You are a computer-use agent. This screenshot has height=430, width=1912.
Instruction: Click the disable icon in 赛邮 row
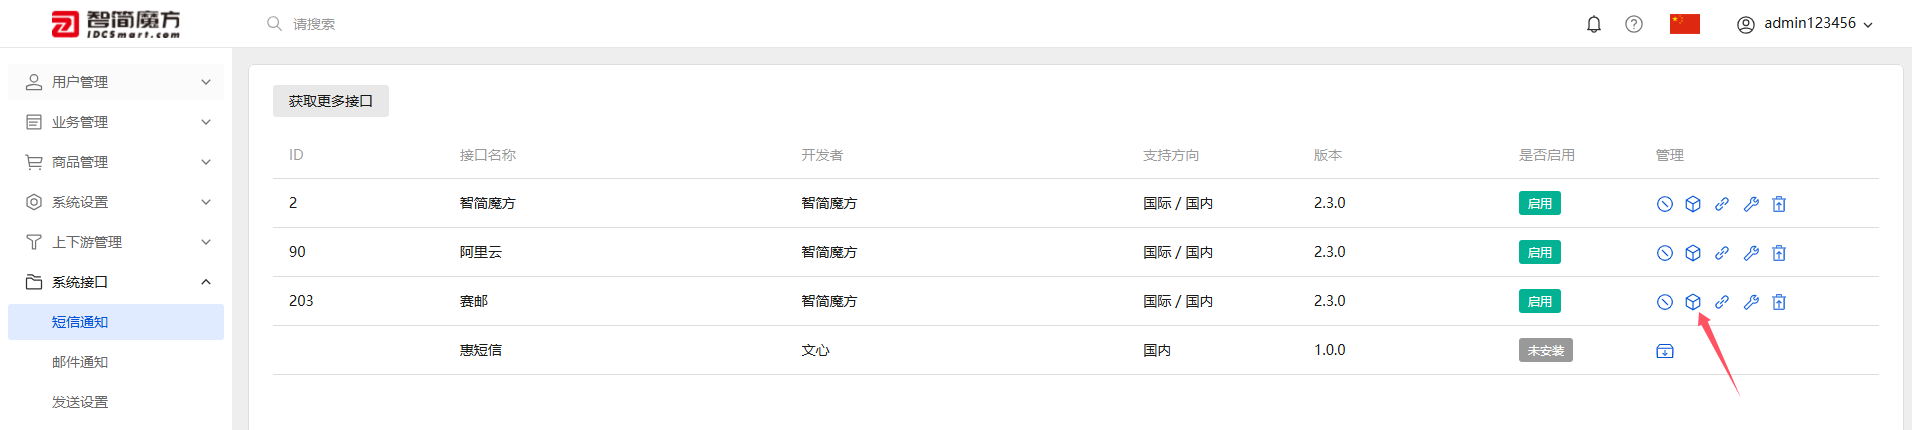(1664, 302)
